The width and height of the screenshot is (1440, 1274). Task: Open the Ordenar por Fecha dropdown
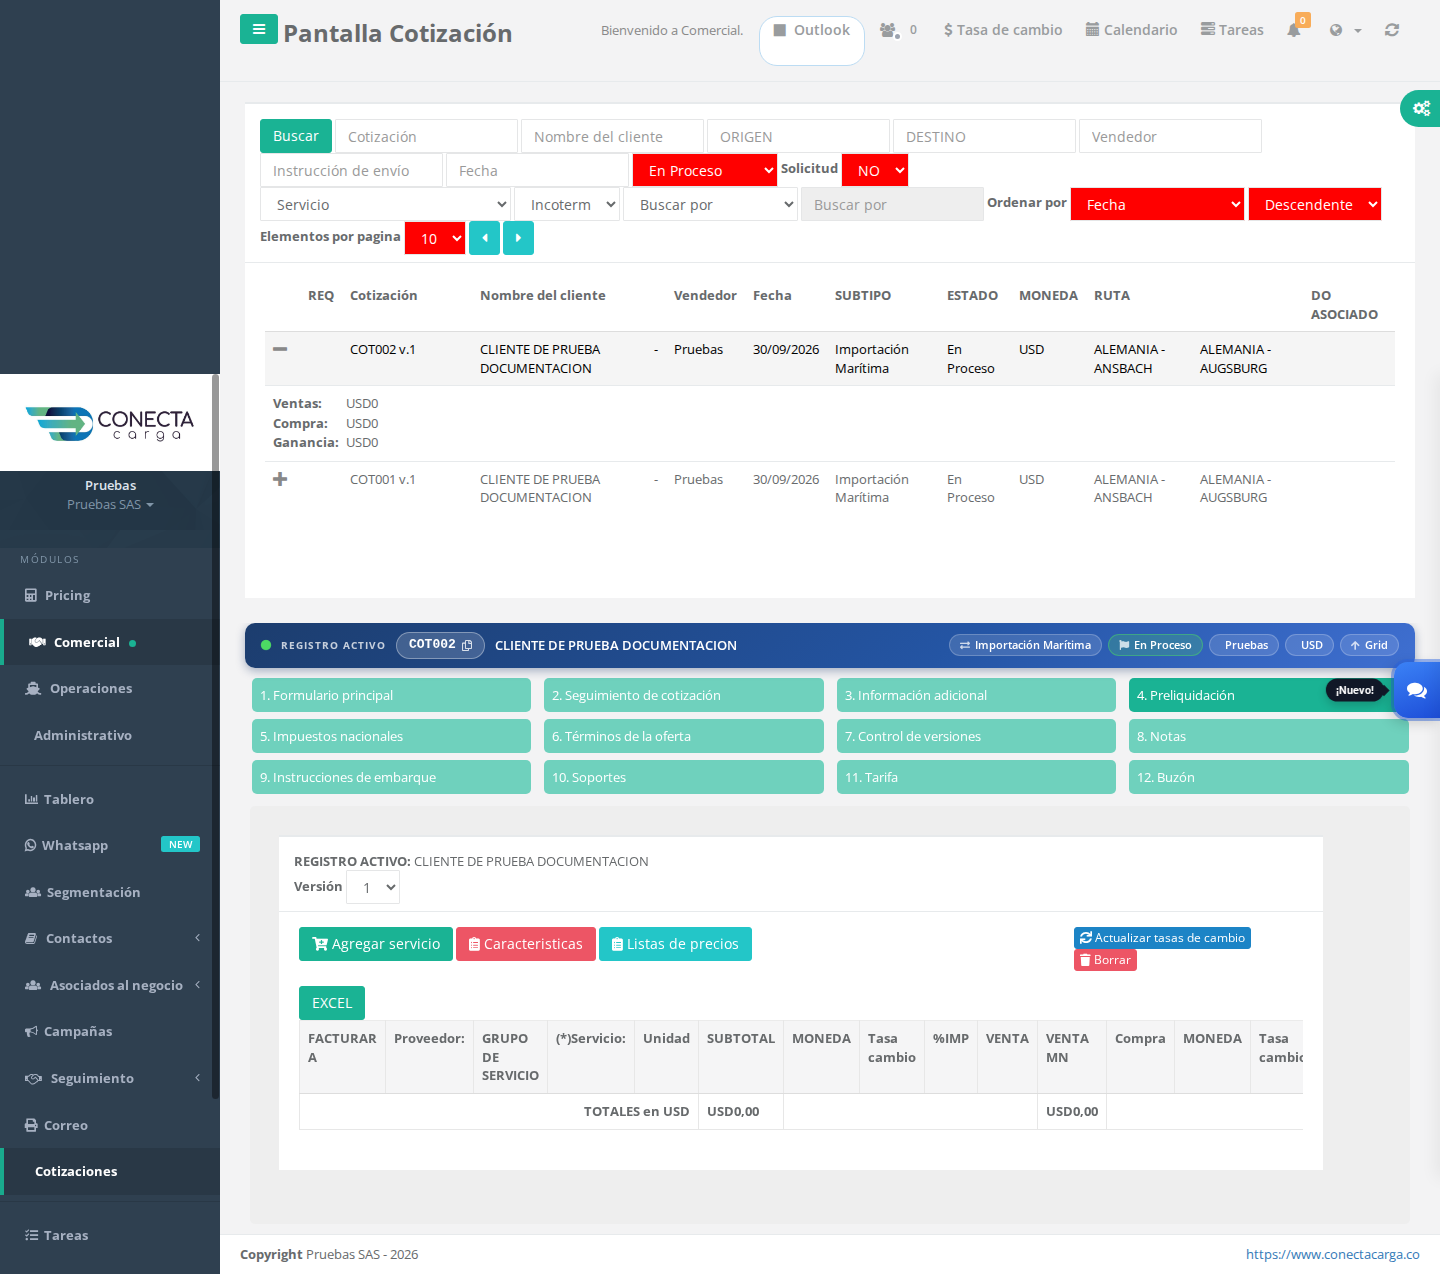pos(1158,204)
